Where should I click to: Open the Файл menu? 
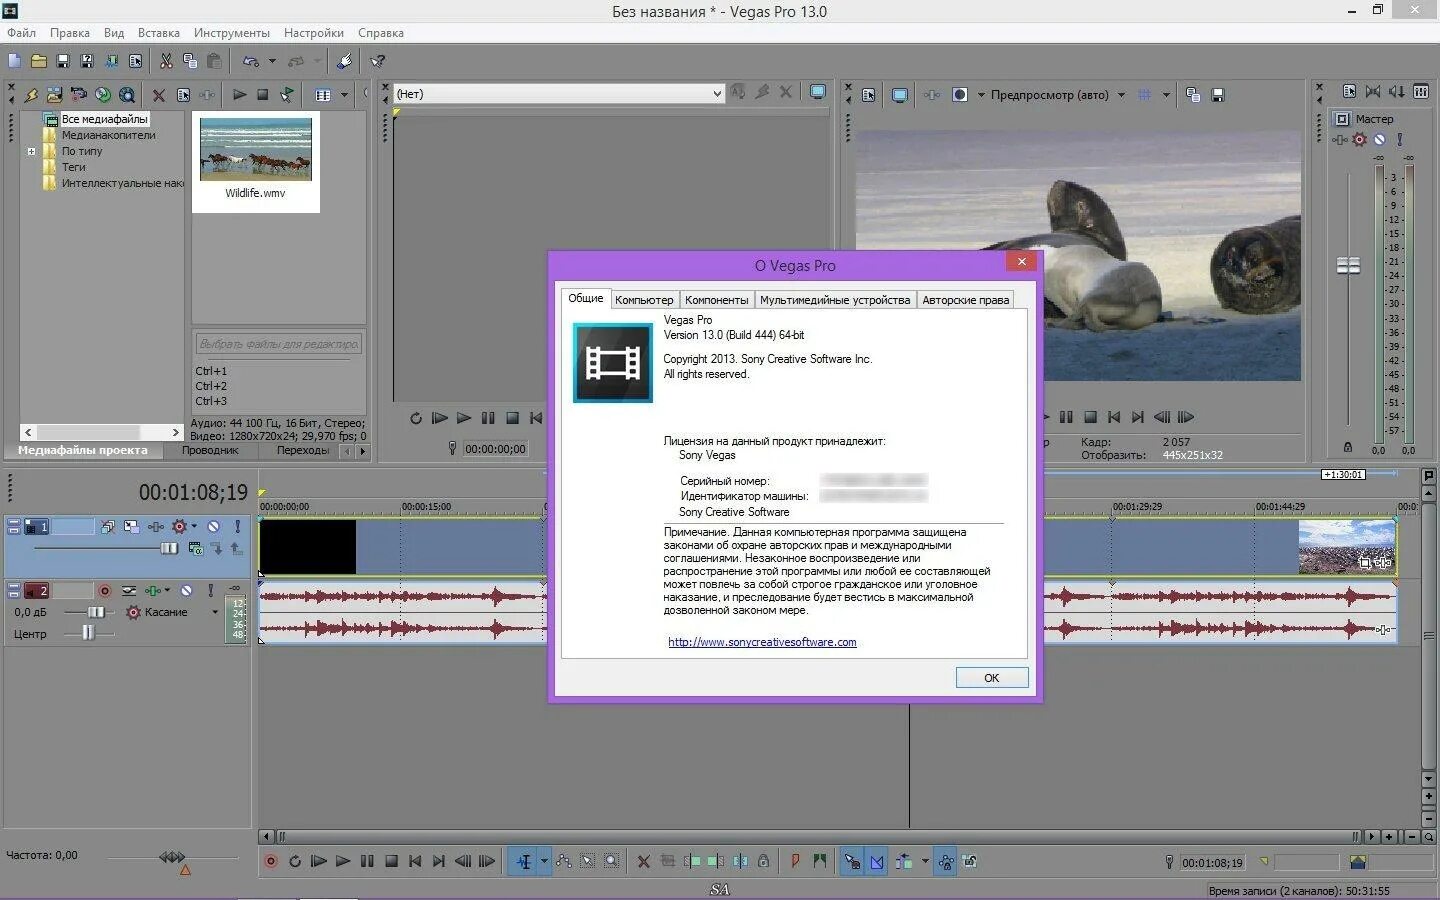(21, 33)
